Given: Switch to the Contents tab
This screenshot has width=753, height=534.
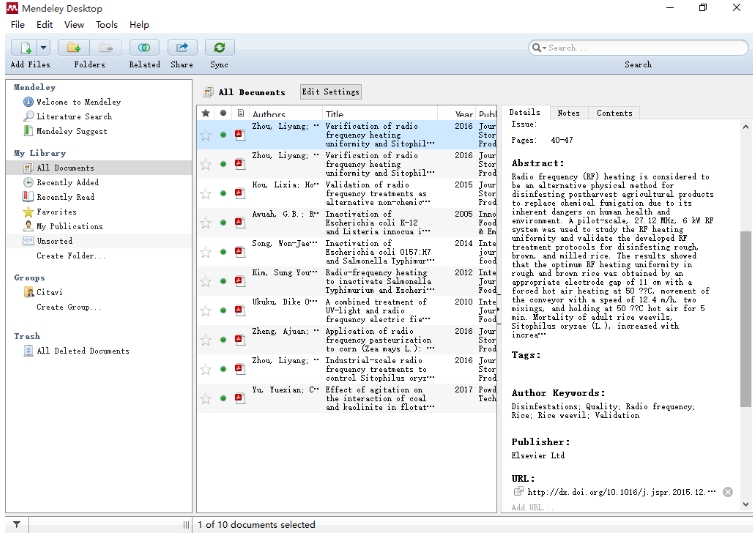Looking at the screenshot, I should point(614,113).
